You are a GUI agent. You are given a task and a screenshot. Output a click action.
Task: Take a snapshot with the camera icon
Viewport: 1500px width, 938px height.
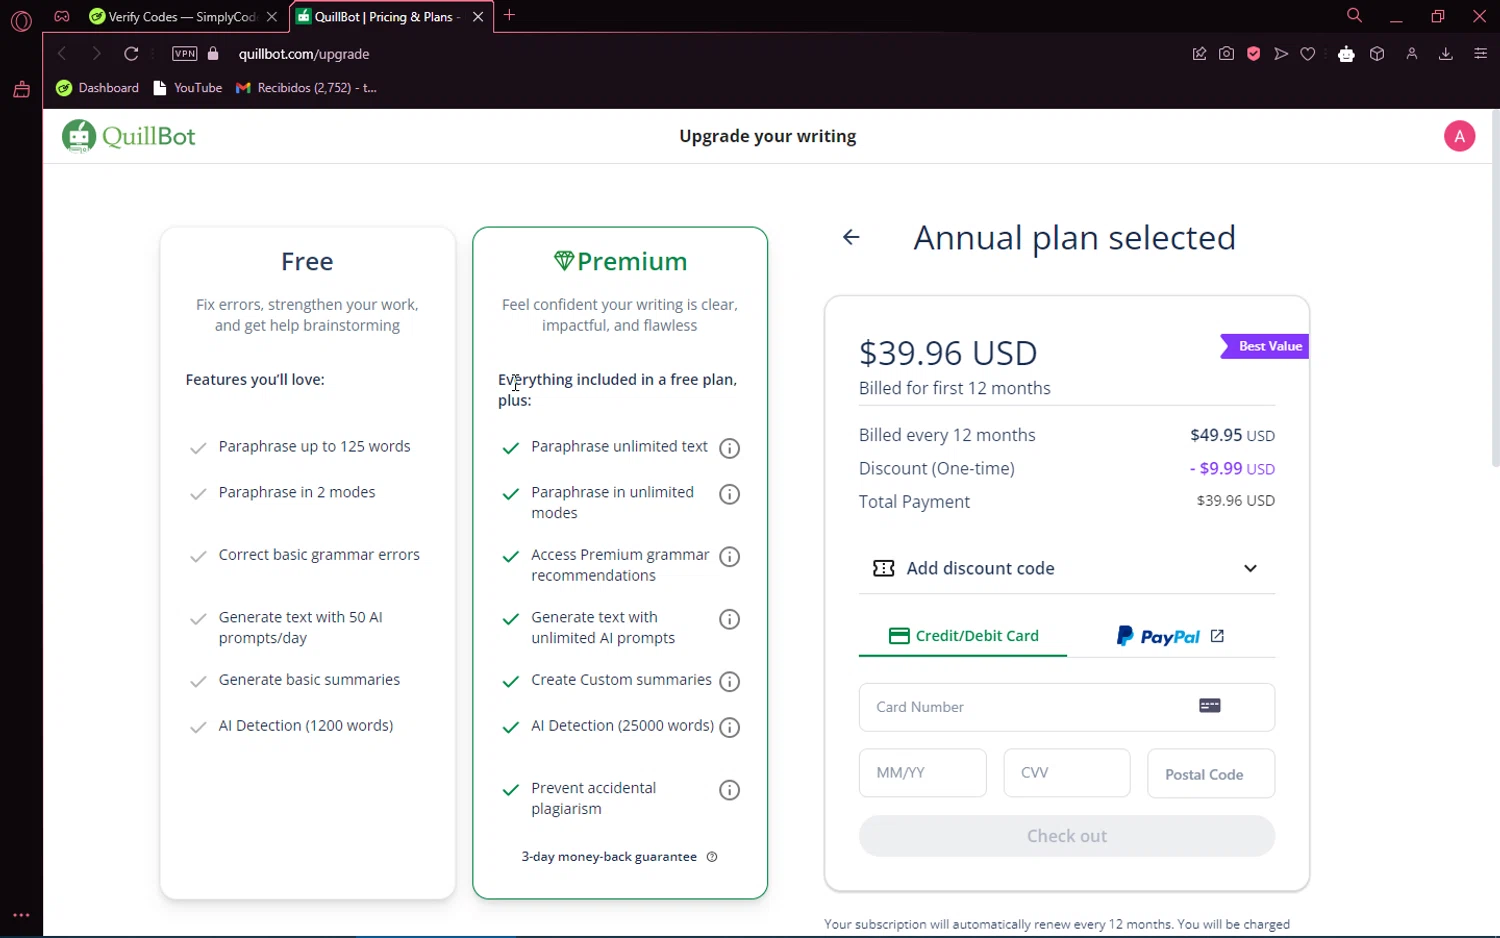[x=1227, y=54]
